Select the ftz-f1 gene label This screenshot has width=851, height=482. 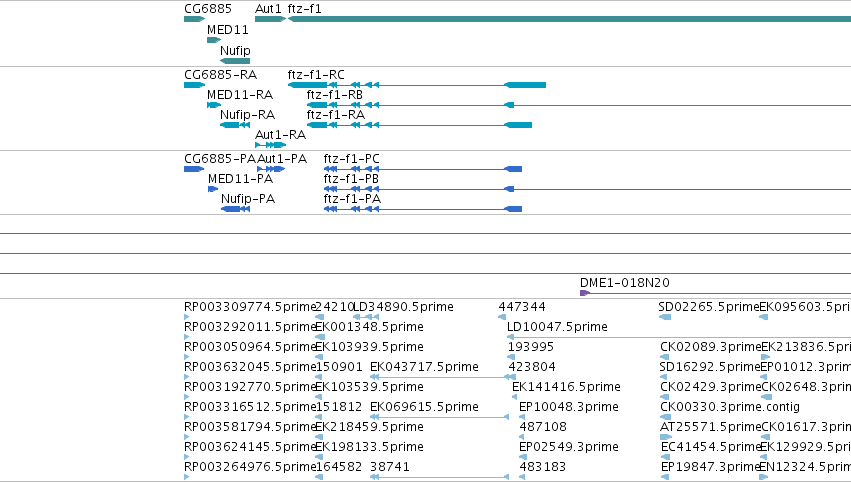(x=304, y=9)
